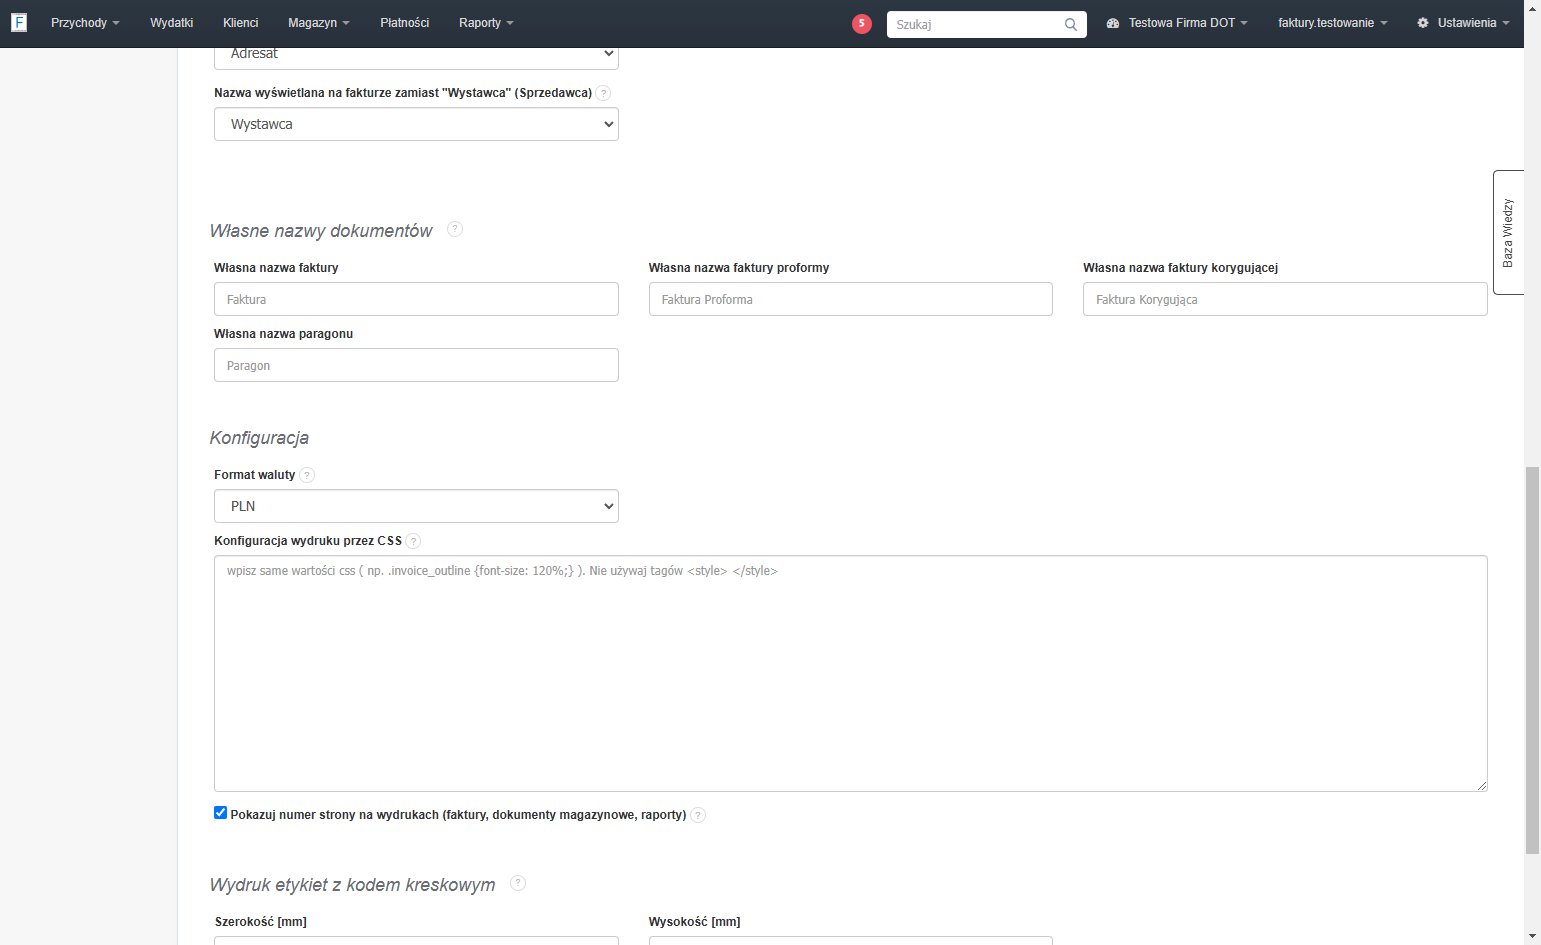Screen dimensions: 1541x945
Task: Go to Płatności in the navbar
Action: click(405, 23)
